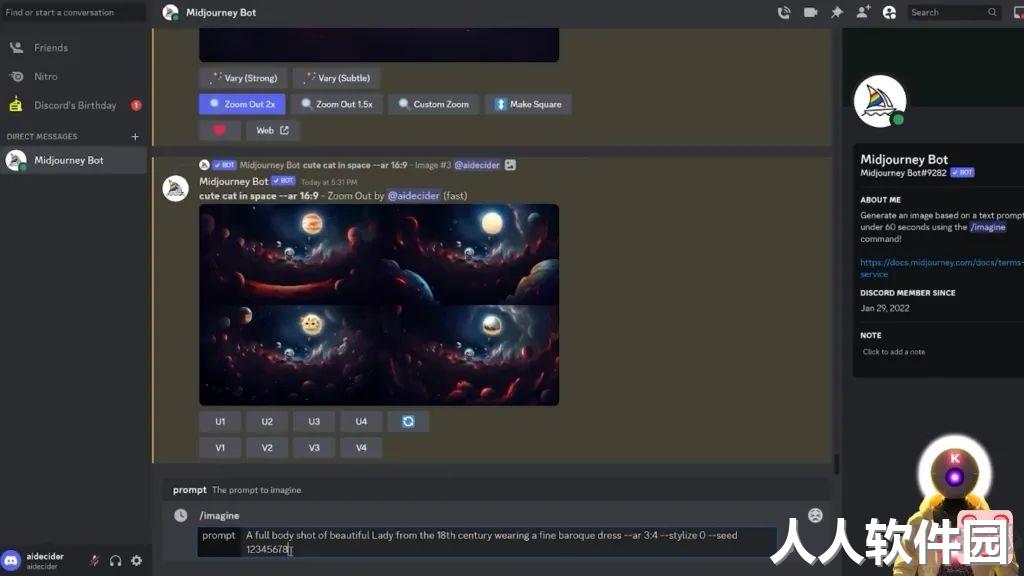This screenshot has height=576, width=1024.
Task: Click Zoom Out 1.5x button
Action: point(337,104)
